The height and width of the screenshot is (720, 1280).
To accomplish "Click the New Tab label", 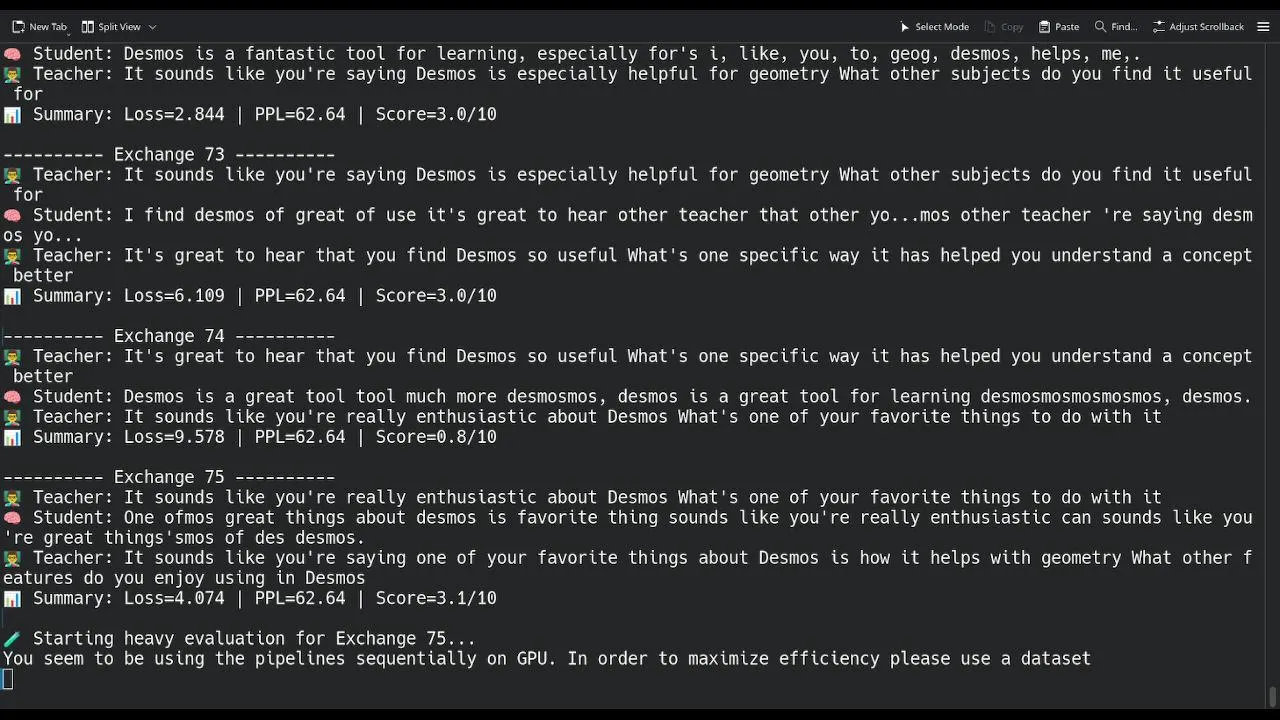I will coord(47,27).
